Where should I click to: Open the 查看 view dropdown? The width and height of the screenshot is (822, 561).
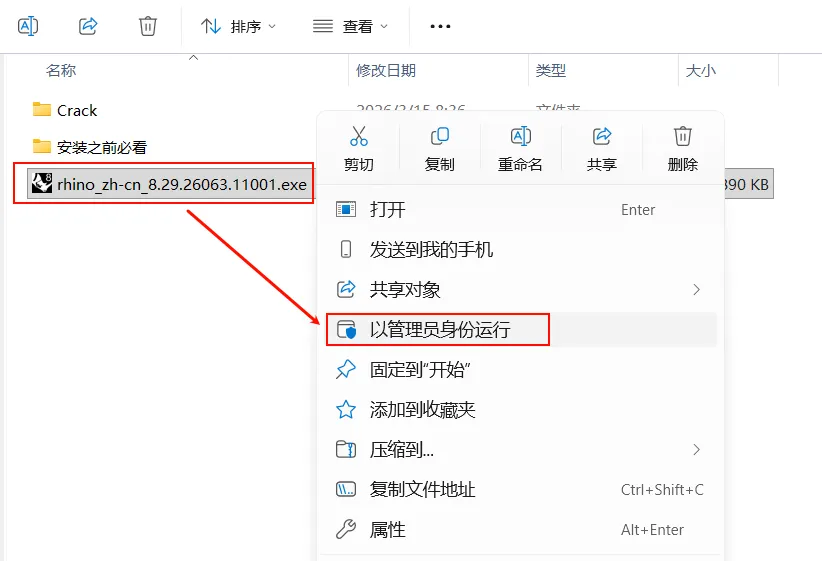pyautogui.click(x=350, y=26)
